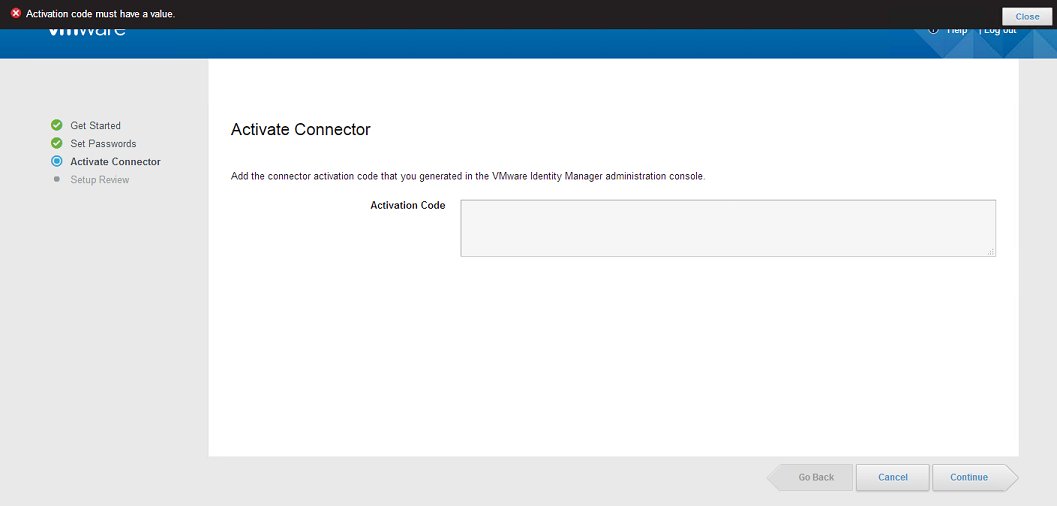Close the activation code error notification
The height and width of the screenshot is (506, 1057).
[x=1027, y=16]
